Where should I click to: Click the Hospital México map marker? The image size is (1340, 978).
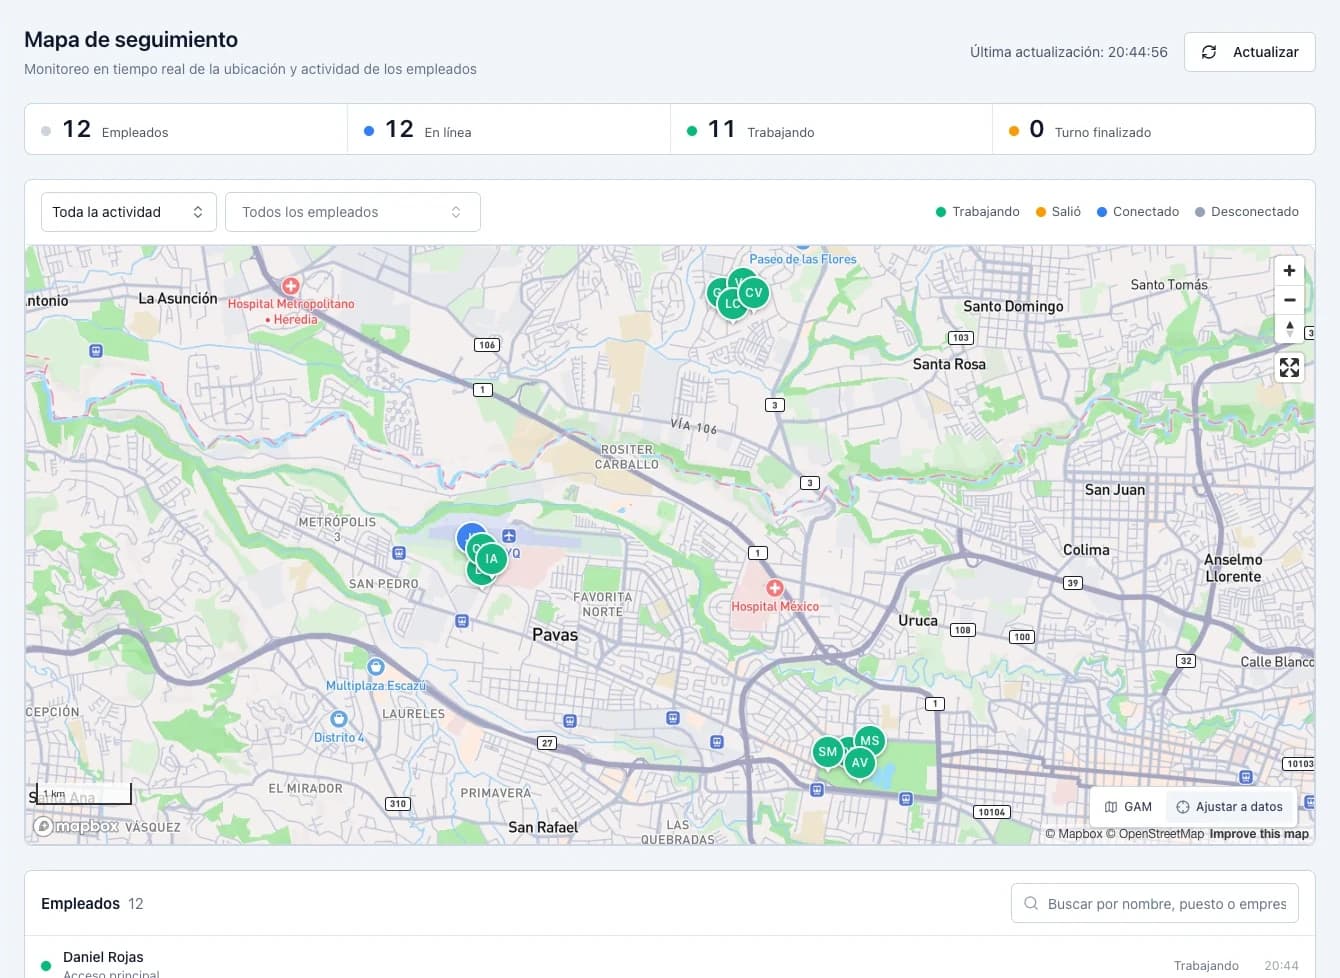(x=774, y=588)
